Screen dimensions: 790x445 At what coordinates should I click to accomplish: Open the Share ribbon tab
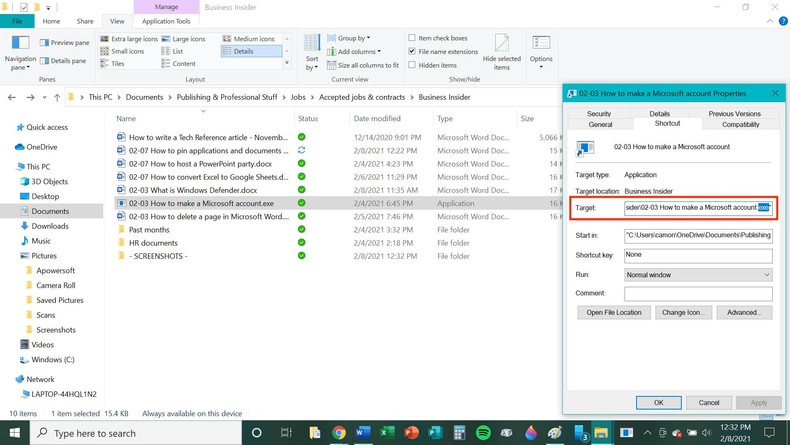pos(85,21)
